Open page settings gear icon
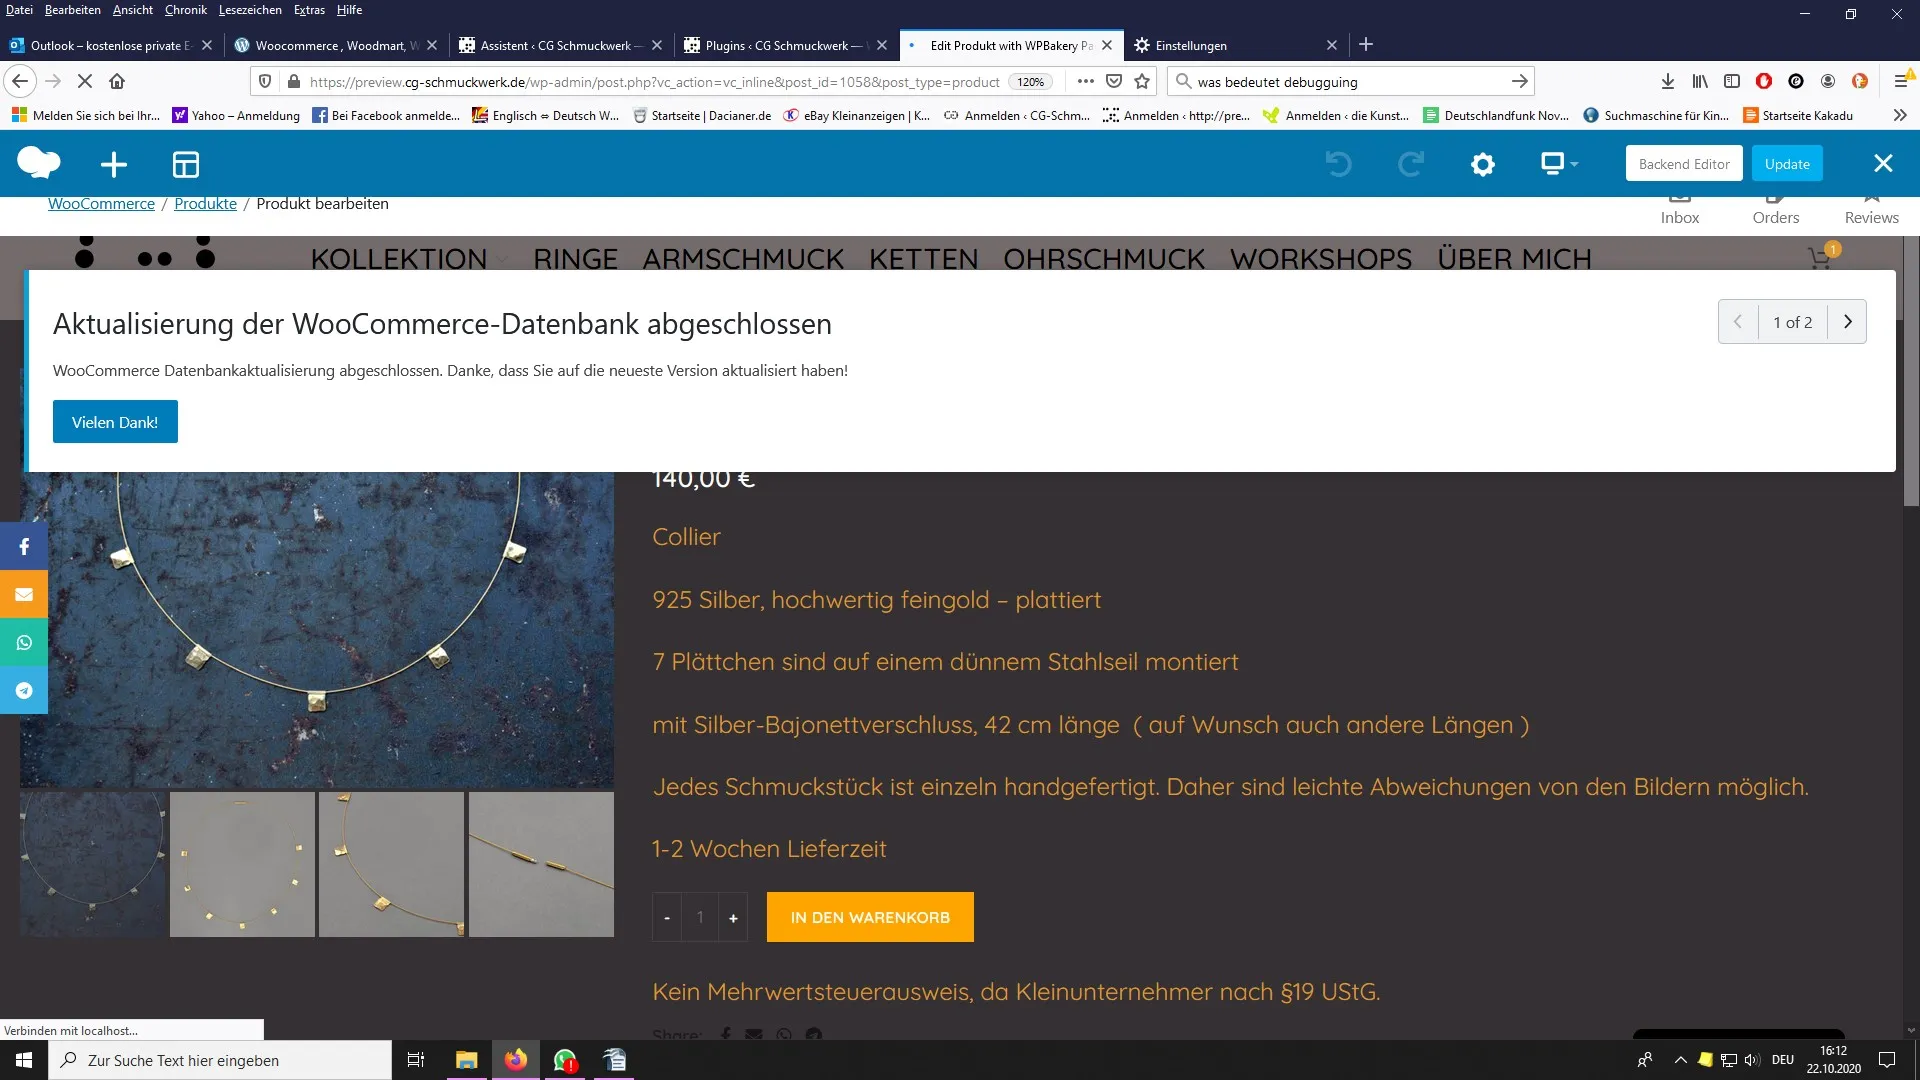This screenshot has width=1920, height=1080. 1483,164
